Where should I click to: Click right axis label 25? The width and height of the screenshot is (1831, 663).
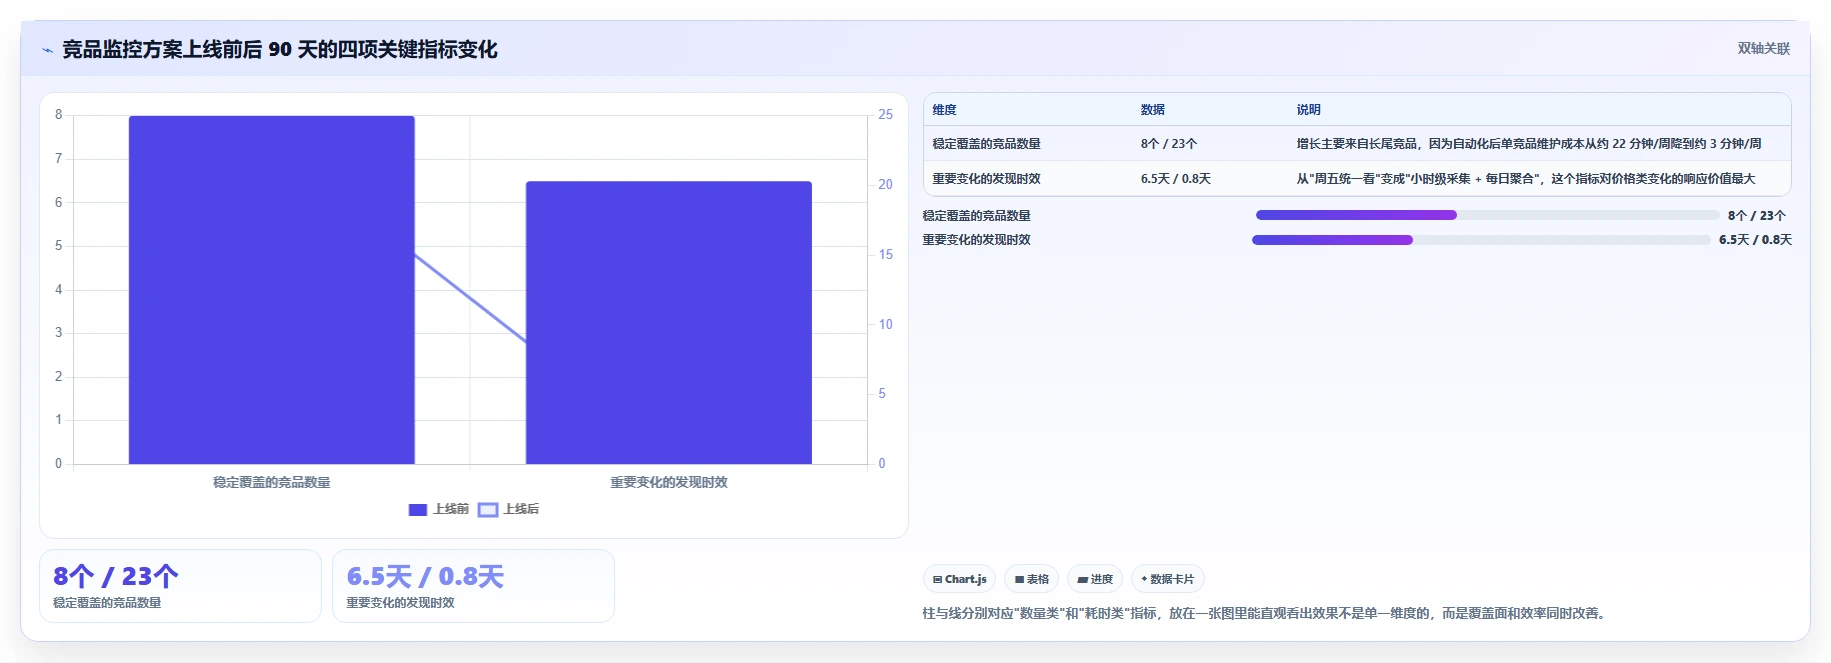(x=886, y=115)
